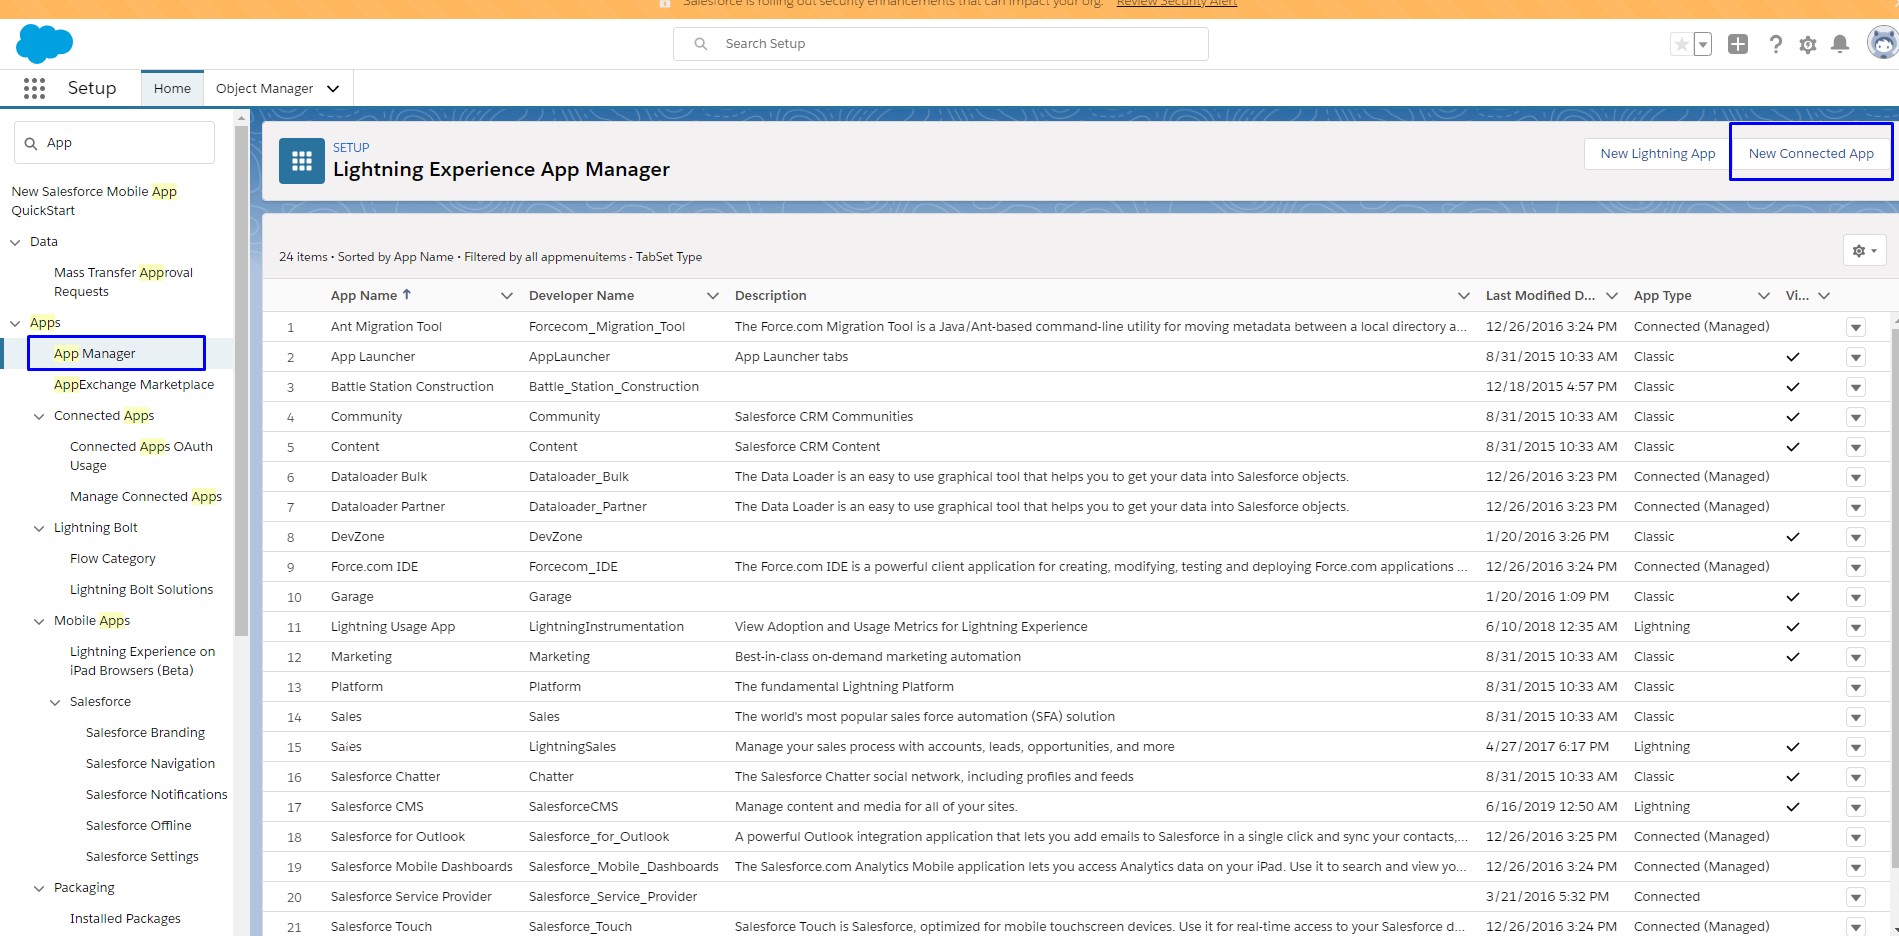Open the Favorites star icon
1899x936 pixels.
click(x=1682, y=44)
